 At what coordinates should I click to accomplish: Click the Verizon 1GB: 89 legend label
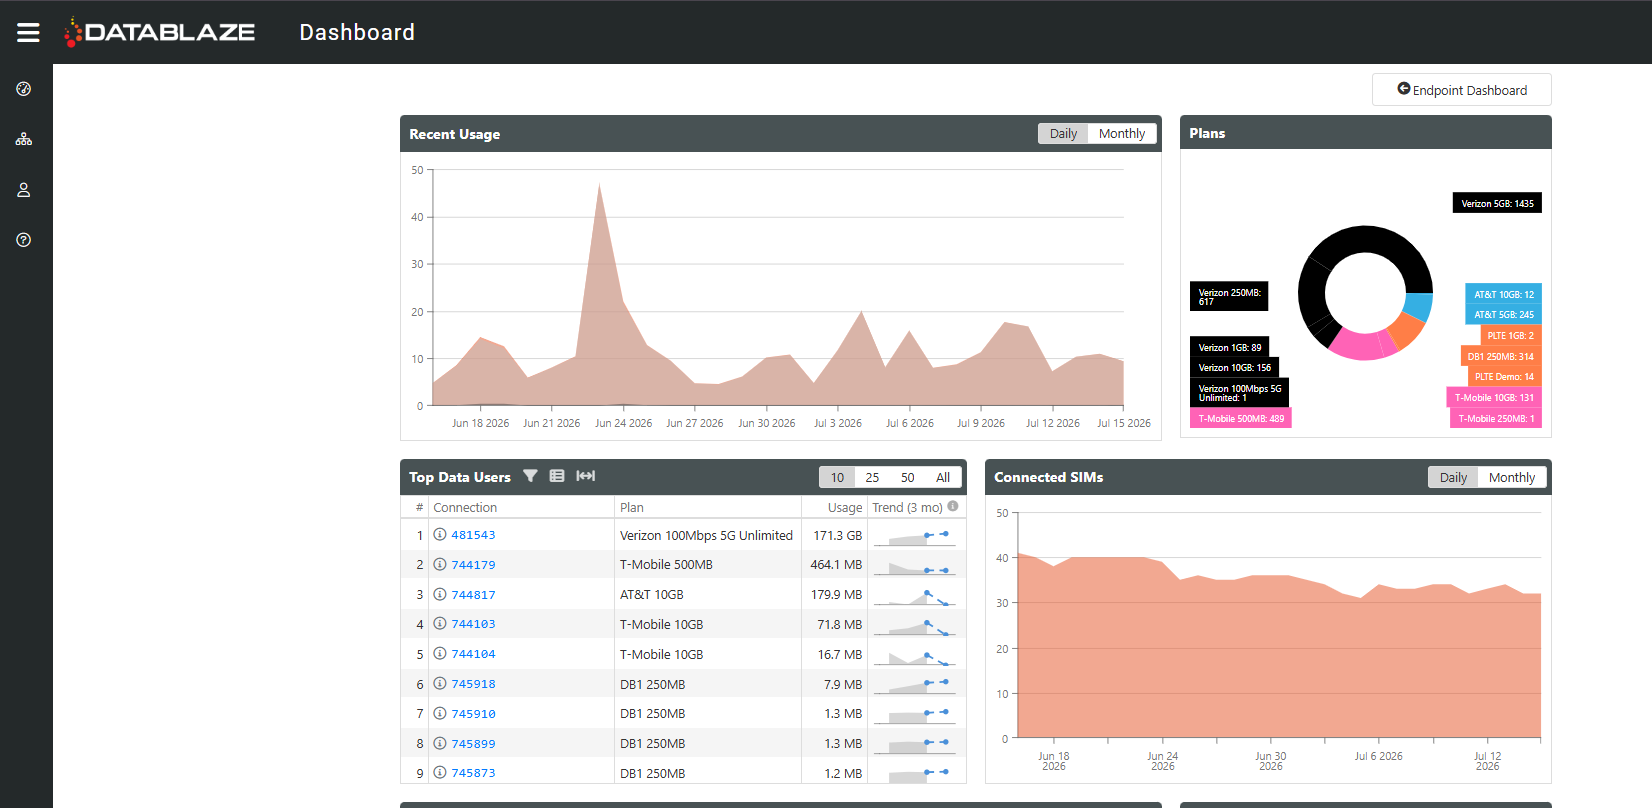pos(1229,347)
